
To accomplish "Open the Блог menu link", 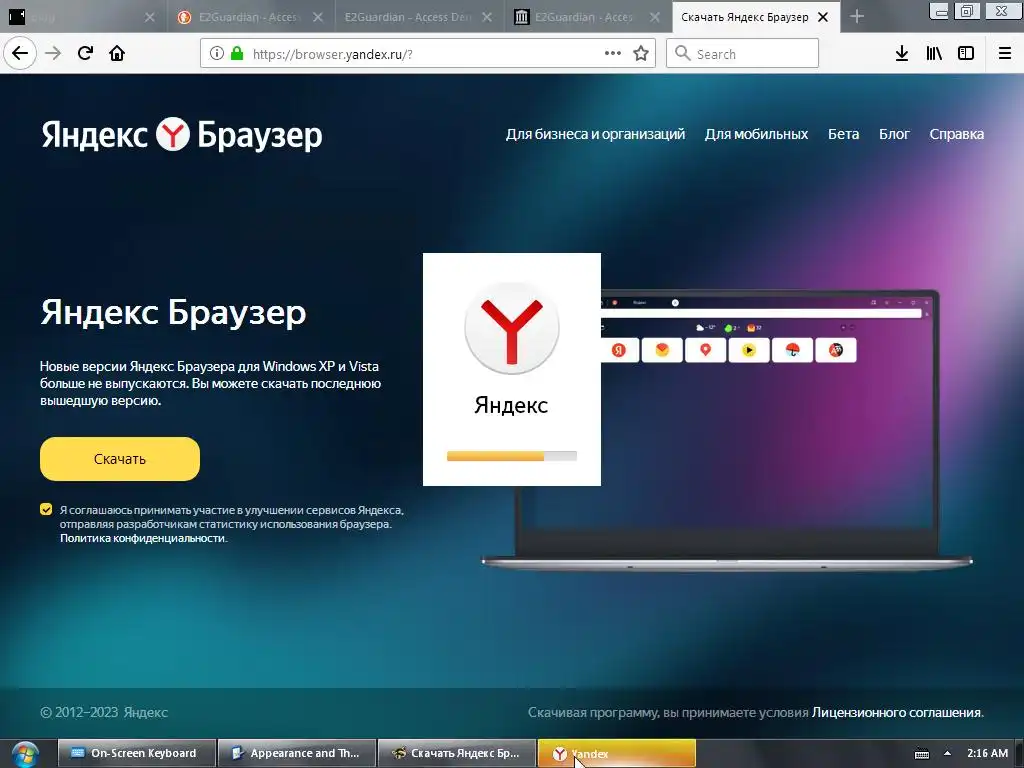I will [894, 134].
